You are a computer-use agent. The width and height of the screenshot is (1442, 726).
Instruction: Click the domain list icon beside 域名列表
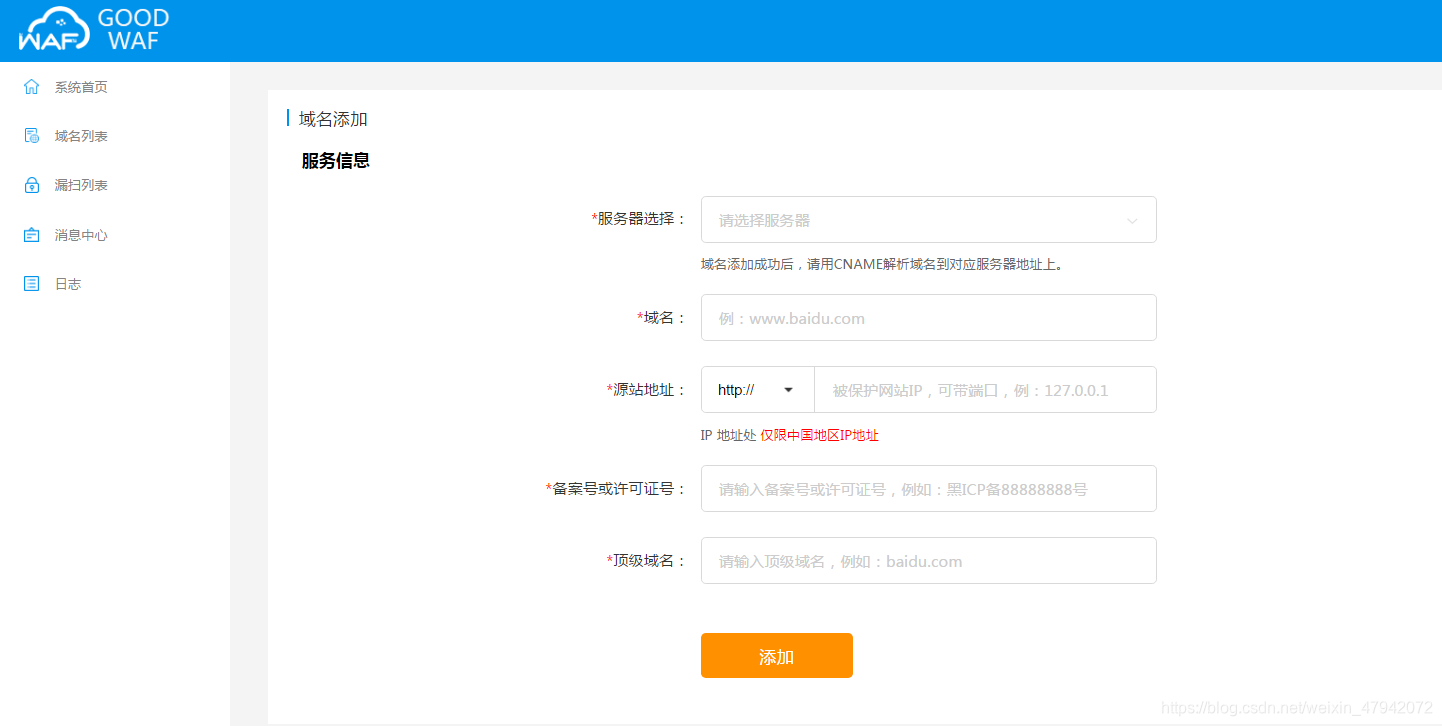[x=32, y=136]
